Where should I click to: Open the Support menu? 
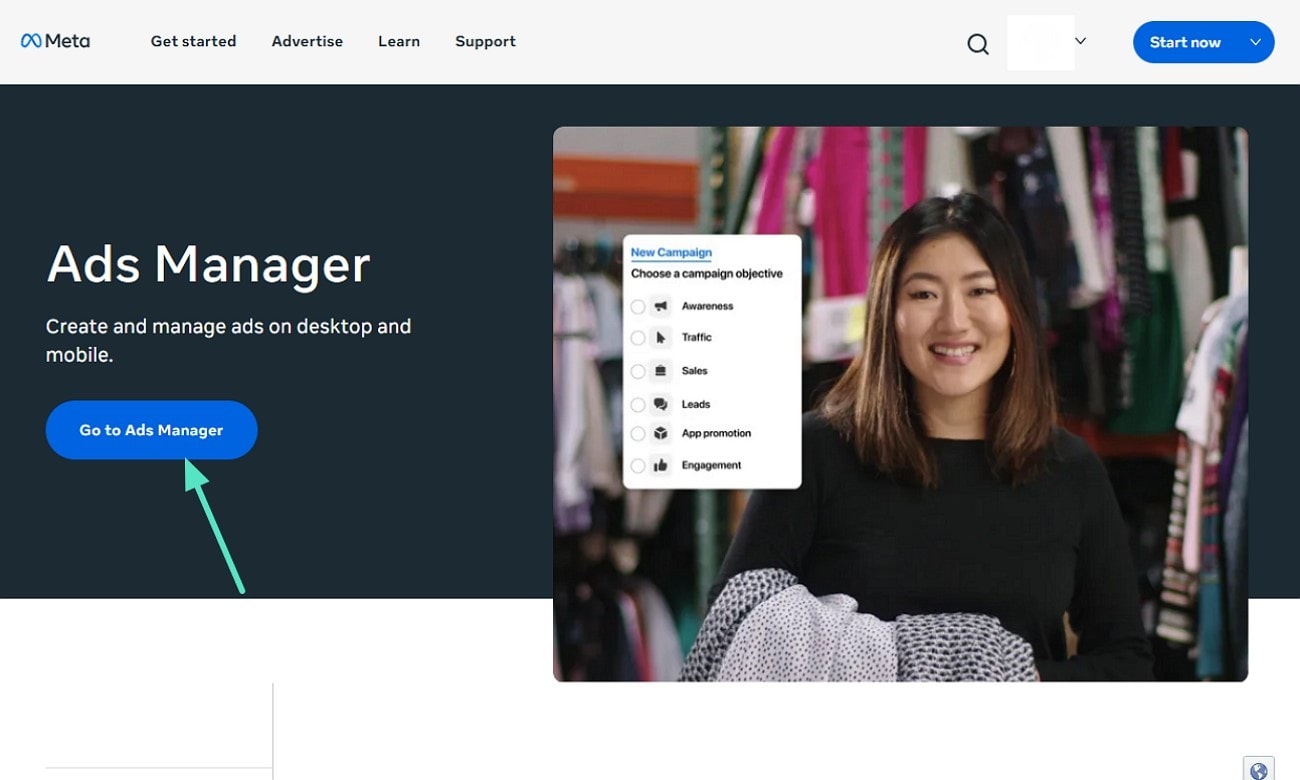485,41
